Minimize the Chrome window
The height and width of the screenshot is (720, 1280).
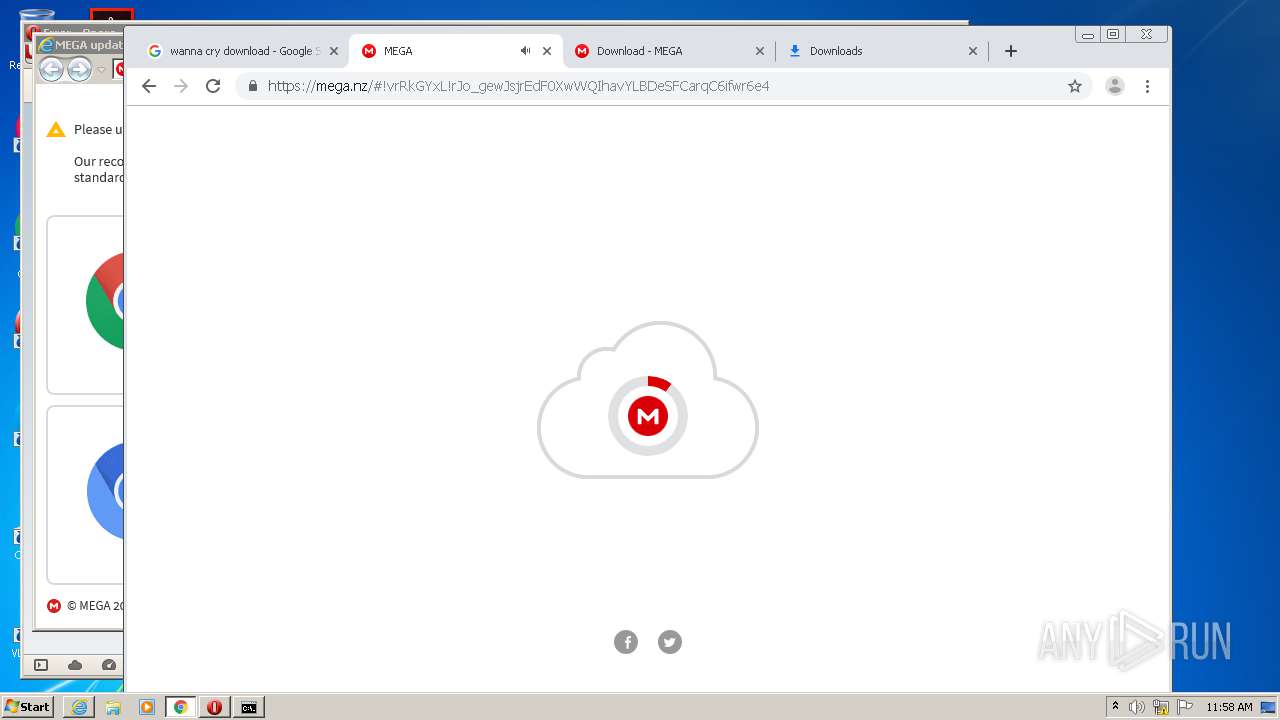1088,35
